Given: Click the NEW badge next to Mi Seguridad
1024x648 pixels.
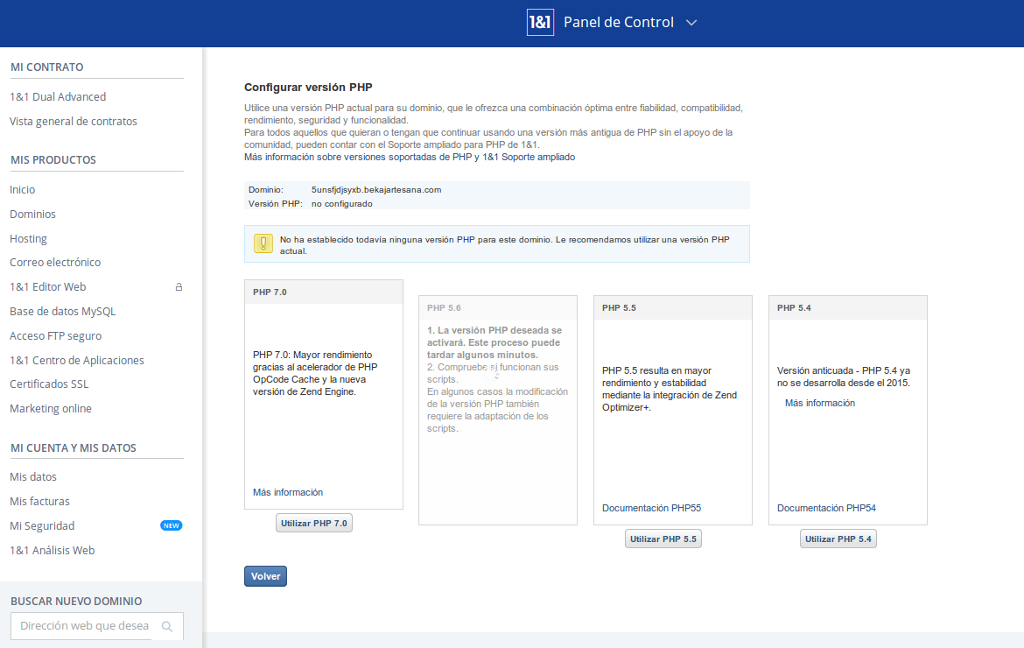Looking at the screenshot, I should click(x=171, y=525).
